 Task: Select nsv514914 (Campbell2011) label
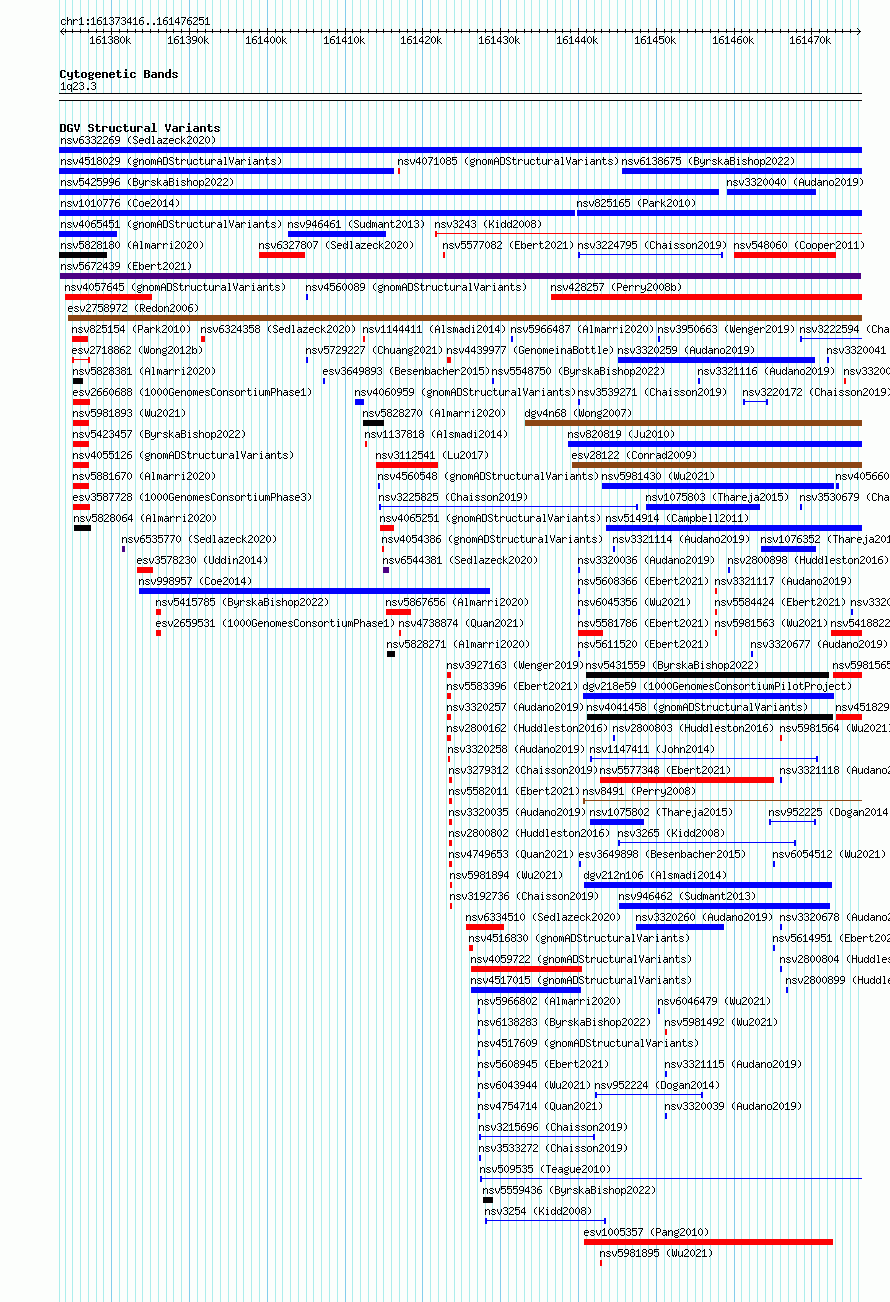coord(676,518)
